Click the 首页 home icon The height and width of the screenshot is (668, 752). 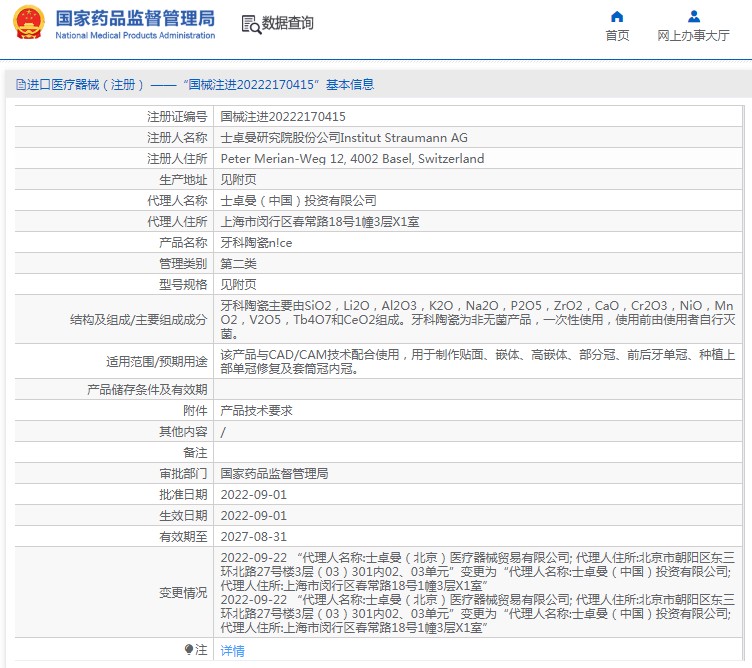click(617, 16)
